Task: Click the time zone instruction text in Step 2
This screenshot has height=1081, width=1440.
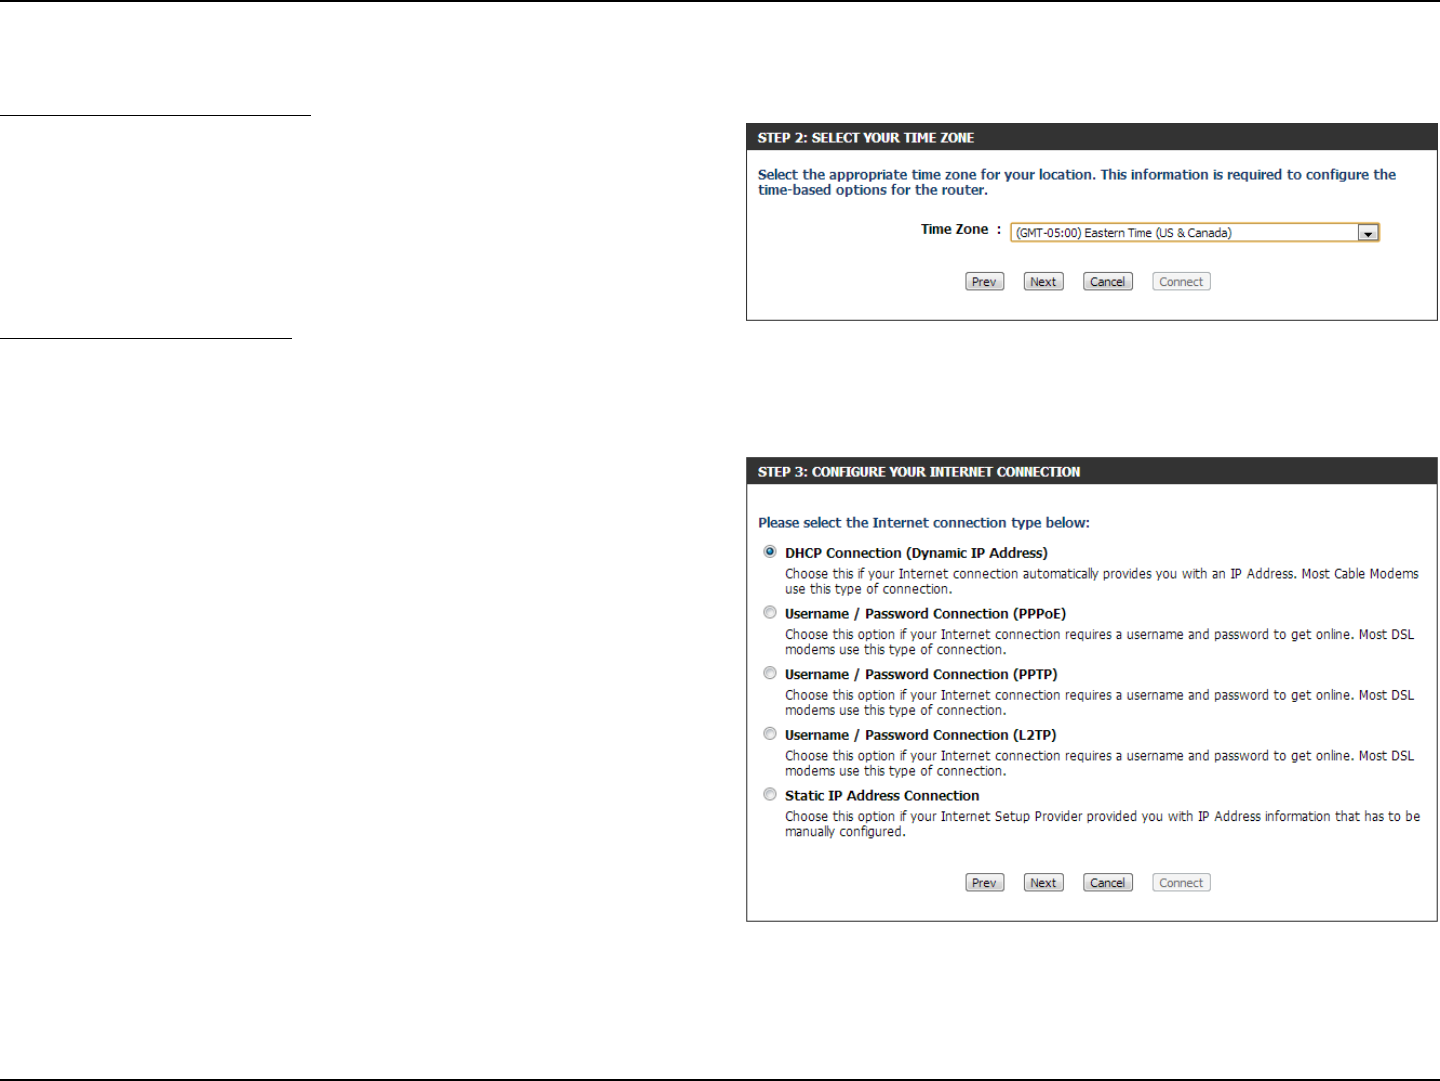Action: (1077, 182)
